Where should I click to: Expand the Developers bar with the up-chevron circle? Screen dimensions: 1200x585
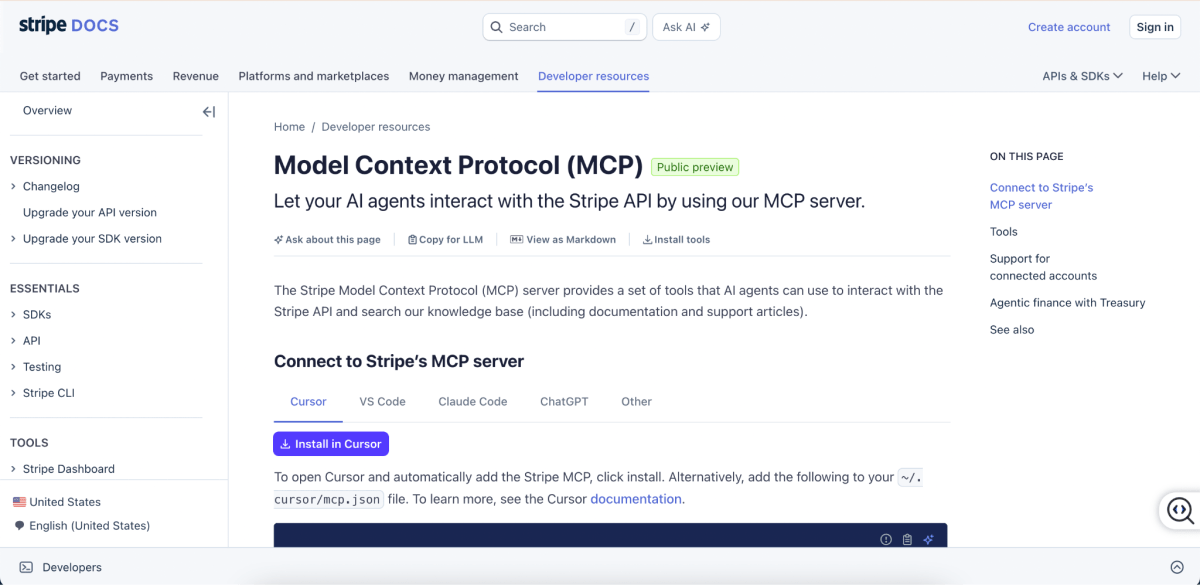[x=1177, y=567]
